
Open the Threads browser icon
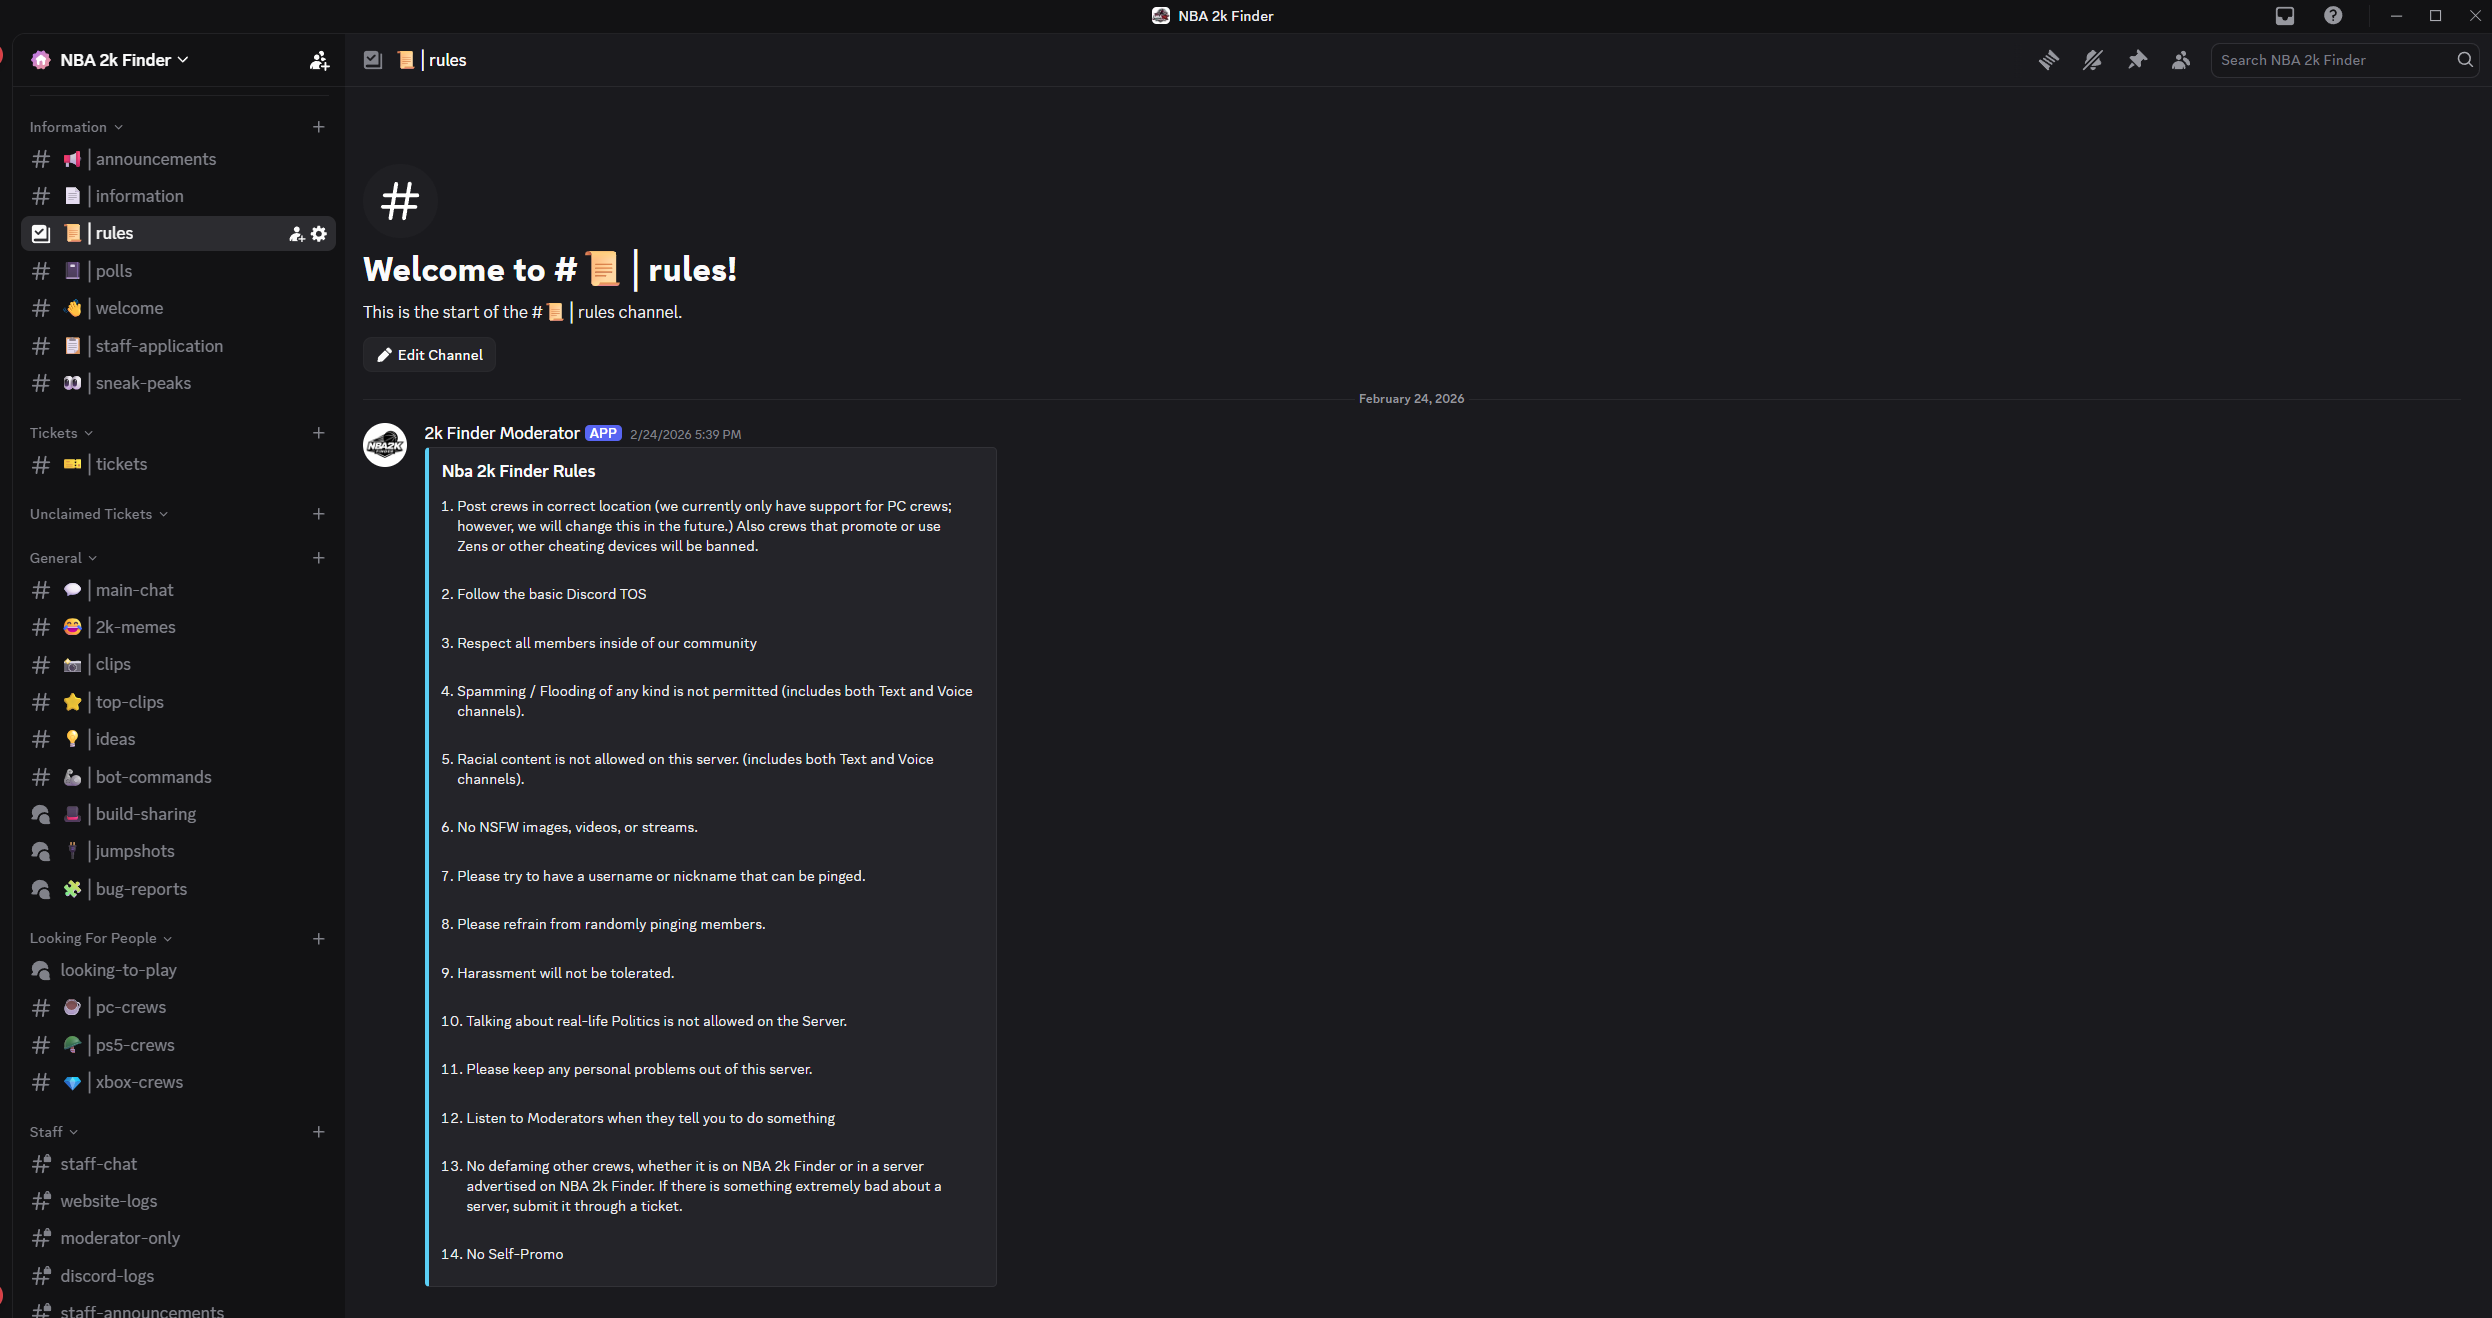[2049, 60]
